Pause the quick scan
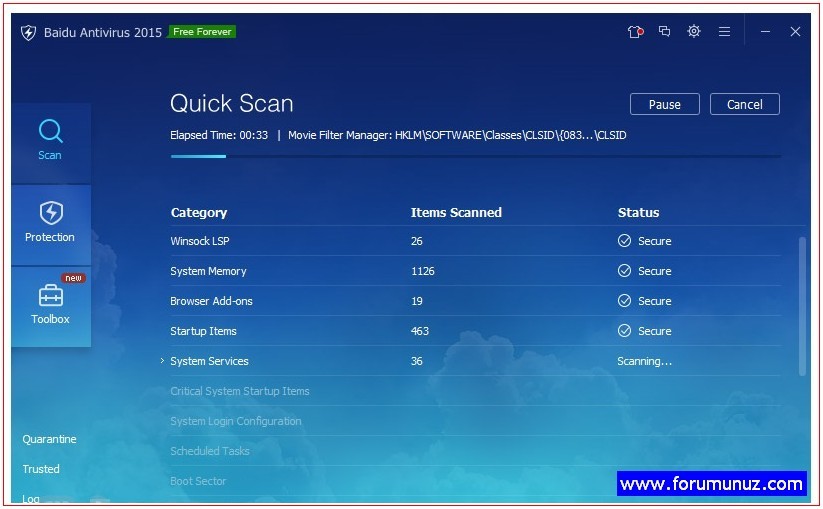 coord(664,104)
